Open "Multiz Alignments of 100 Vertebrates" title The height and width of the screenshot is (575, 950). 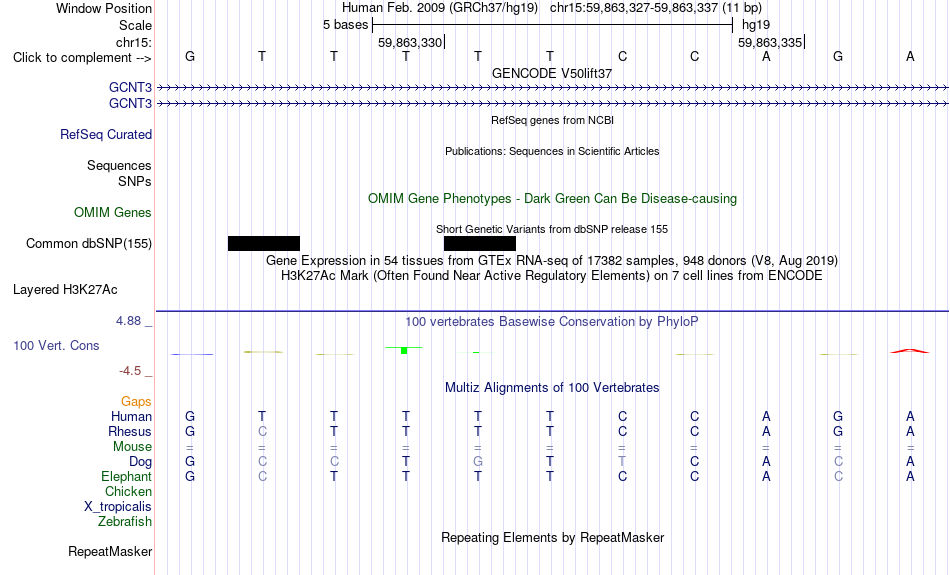552,388
